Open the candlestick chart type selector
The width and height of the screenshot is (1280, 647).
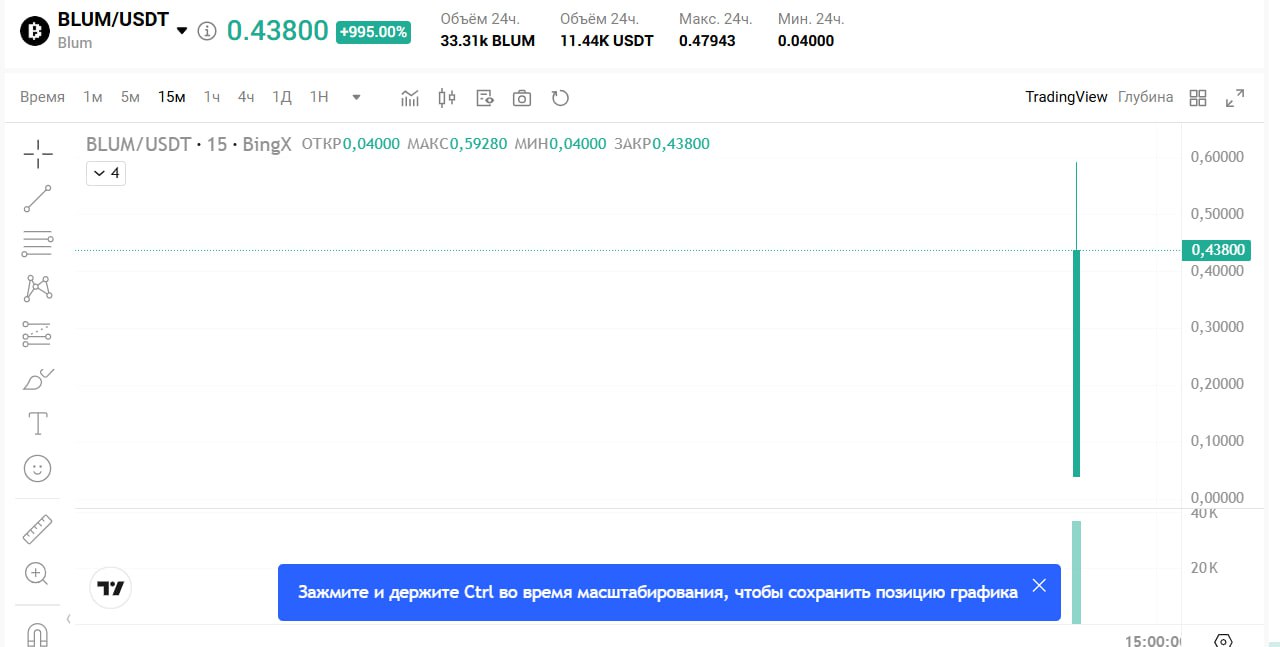447,97
